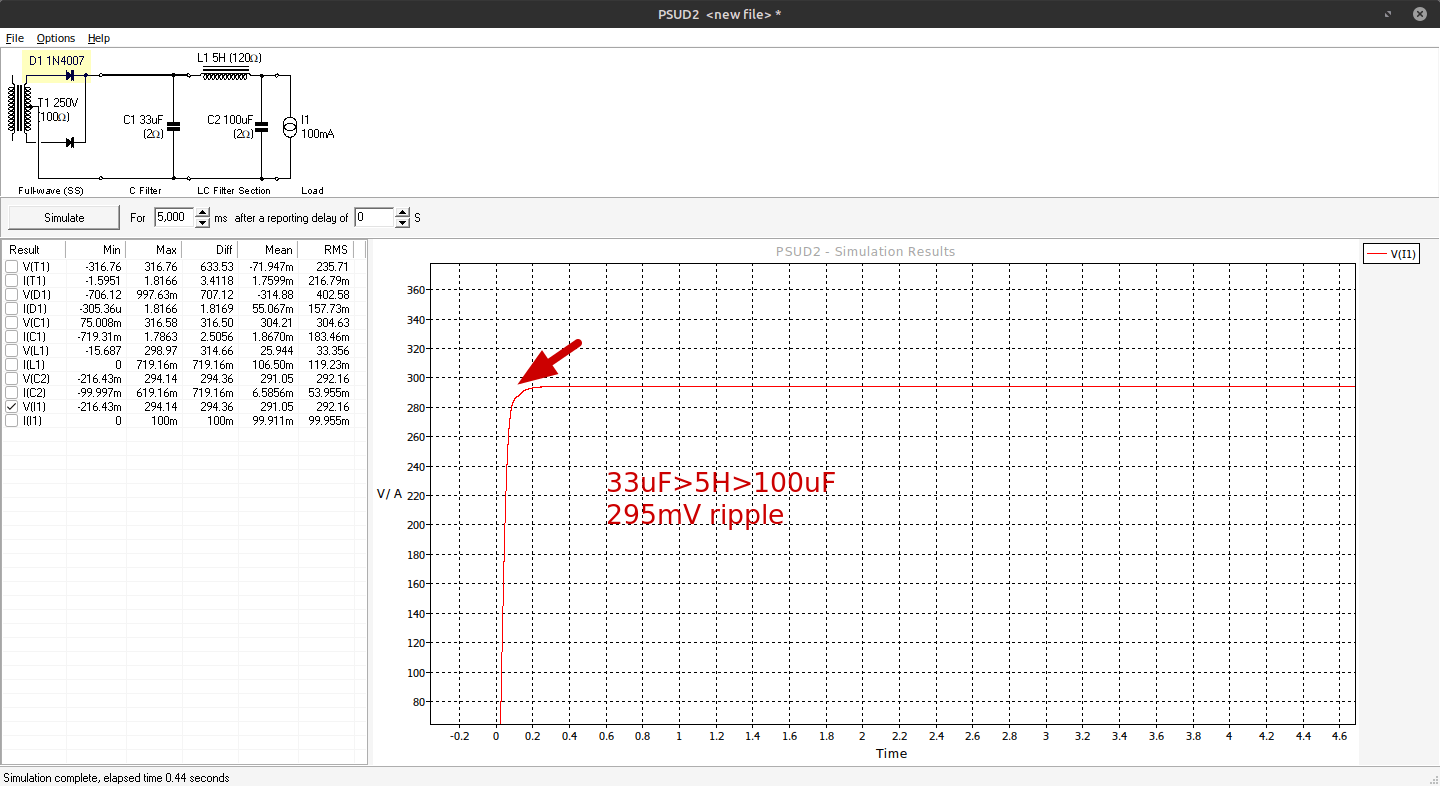Click the Full-wave (SS) section label
1440x786 pixels.
pyautogui.click(x=51, y=190)
